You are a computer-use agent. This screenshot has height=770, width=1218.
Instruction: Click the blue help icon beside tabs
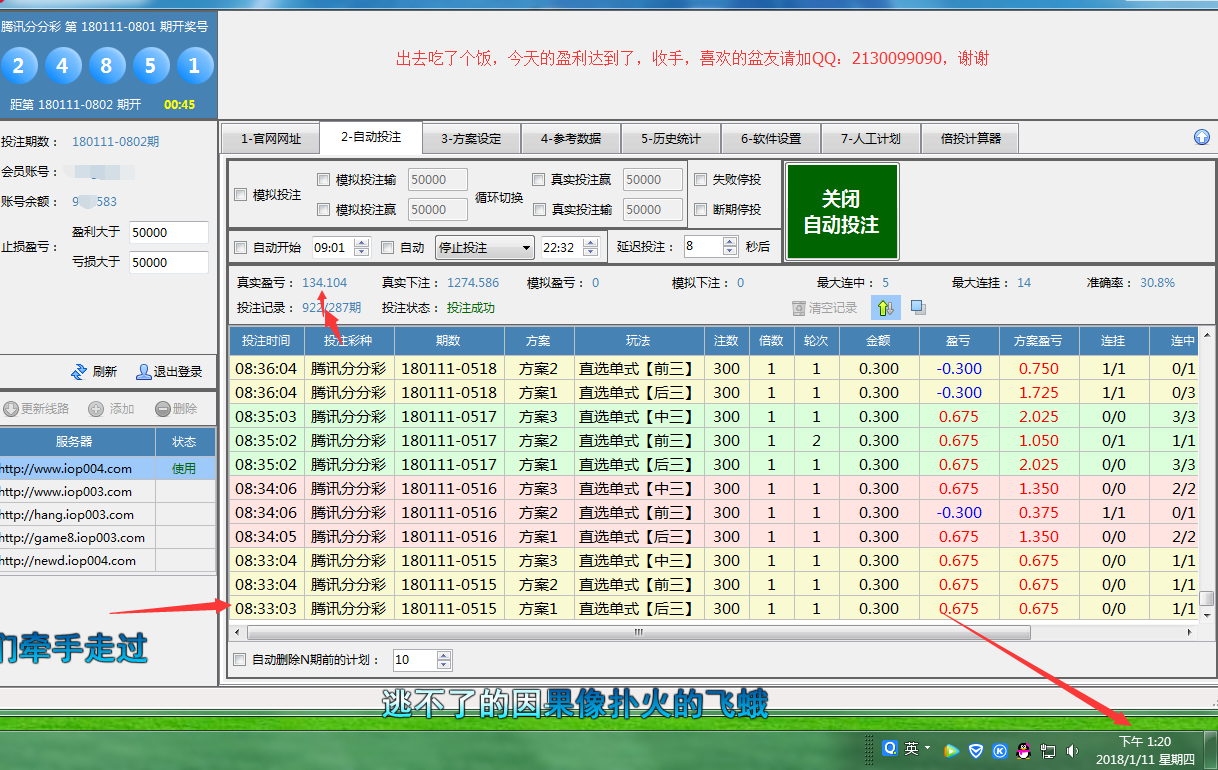1201,138
